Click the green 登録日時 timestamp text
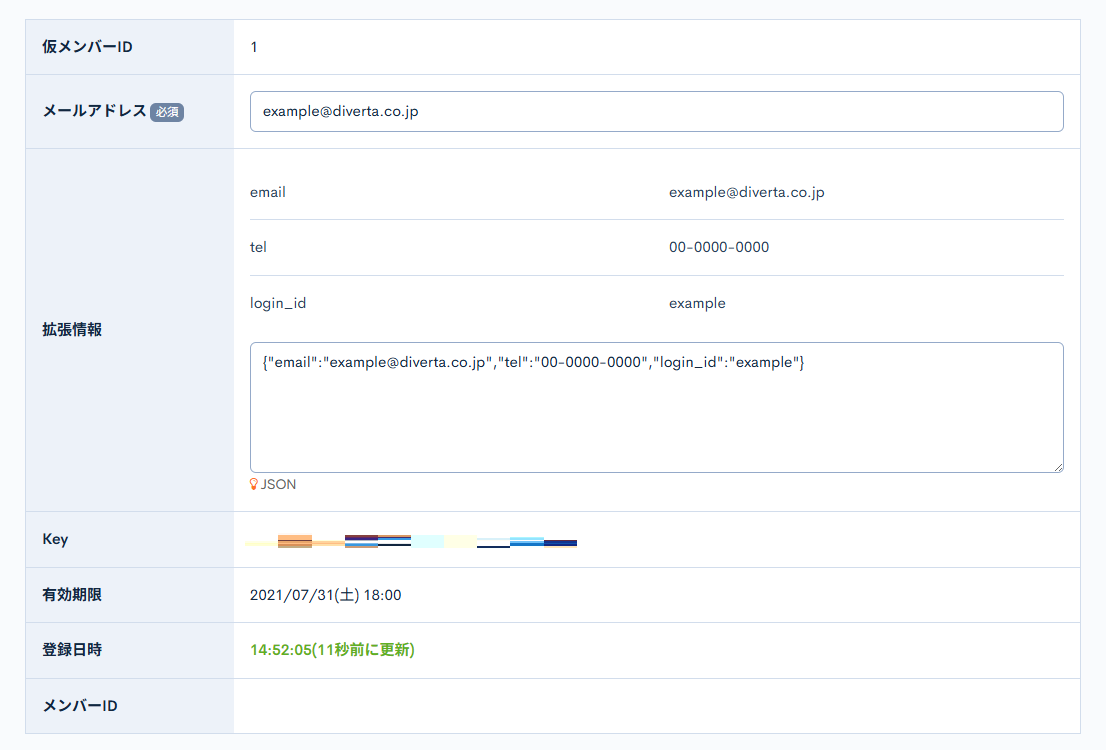 coord(332,650)
